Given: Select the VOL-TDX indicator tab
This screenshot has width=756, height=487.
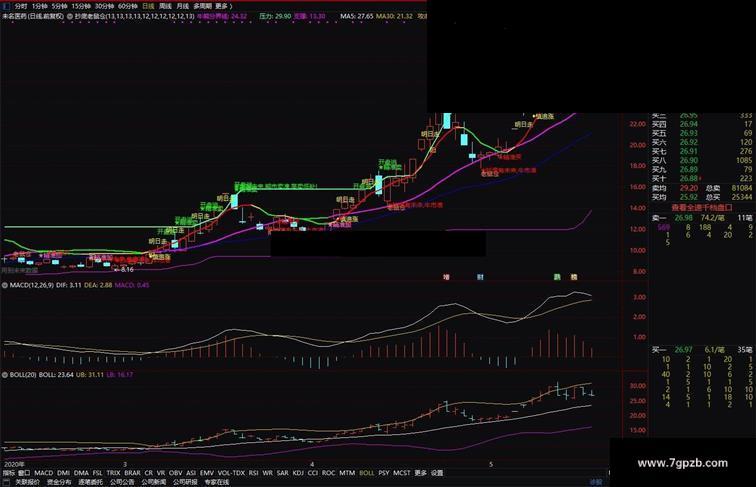Looking at the screenshot, I should coord(231,473).
